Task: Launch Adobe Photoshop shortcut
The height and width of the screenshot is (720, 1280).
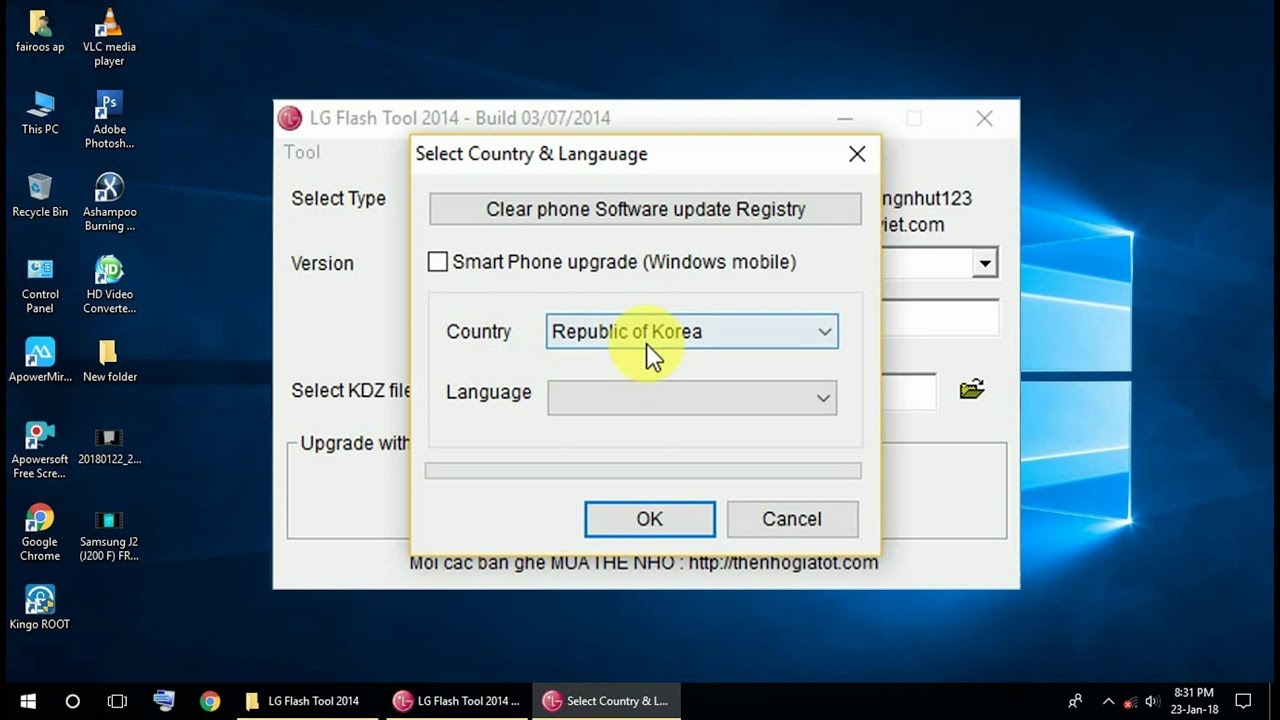Action: tap(109, 120)
